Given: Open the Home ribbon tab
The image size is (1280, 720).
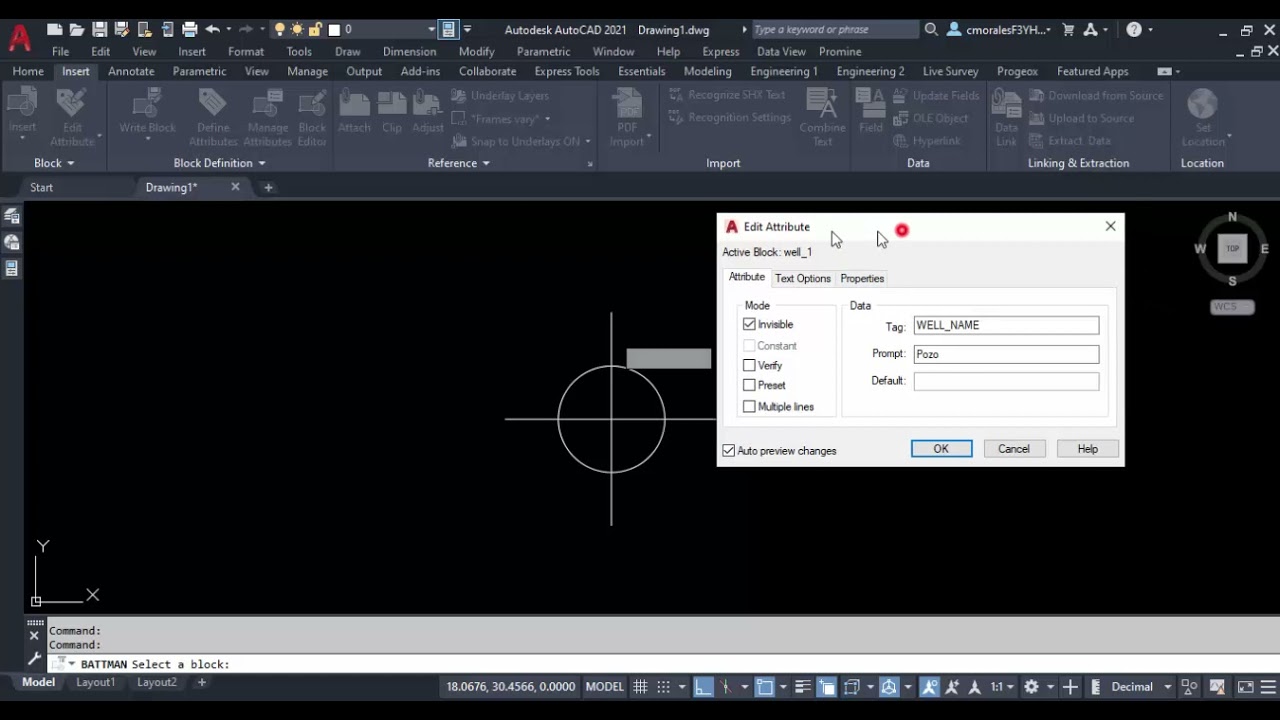Looking at the screenshot, I should click(x=28, y=71).
